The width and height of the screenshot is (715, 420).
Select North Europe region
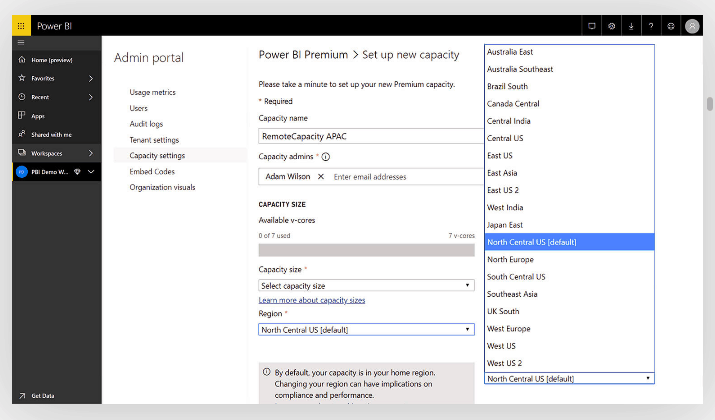(x=569, y=259)
